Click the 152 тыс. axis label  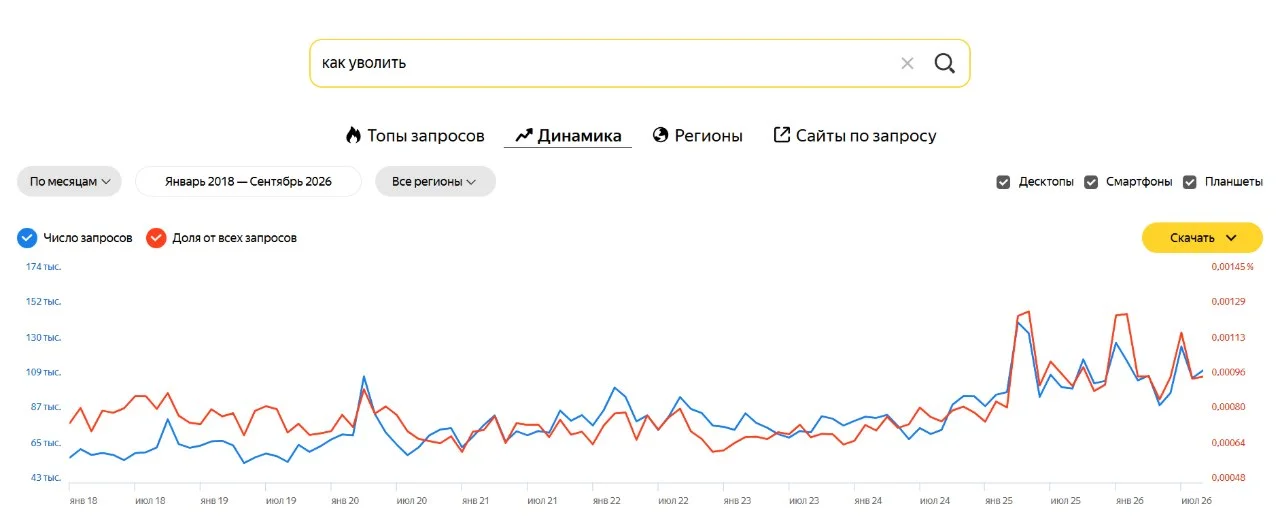pos(44,301)
